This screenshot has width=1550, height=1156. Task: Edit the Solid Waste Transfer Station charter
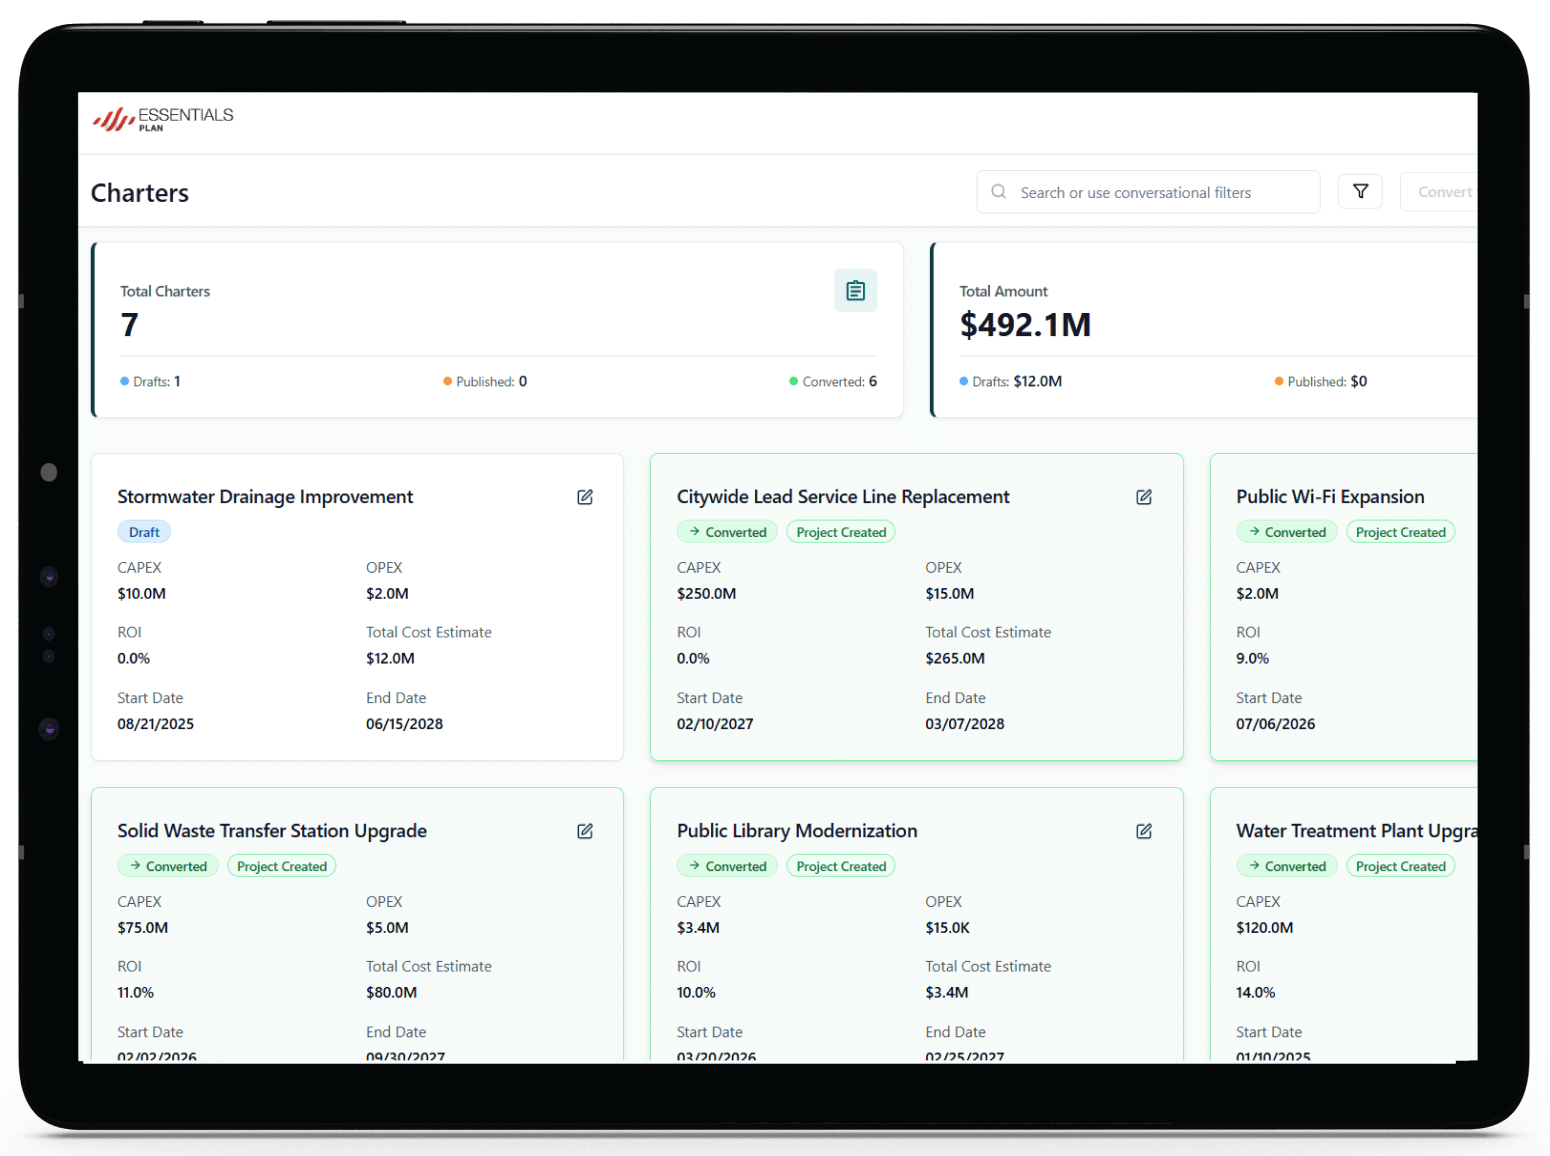pyautogui.click(x=585, y=831)
